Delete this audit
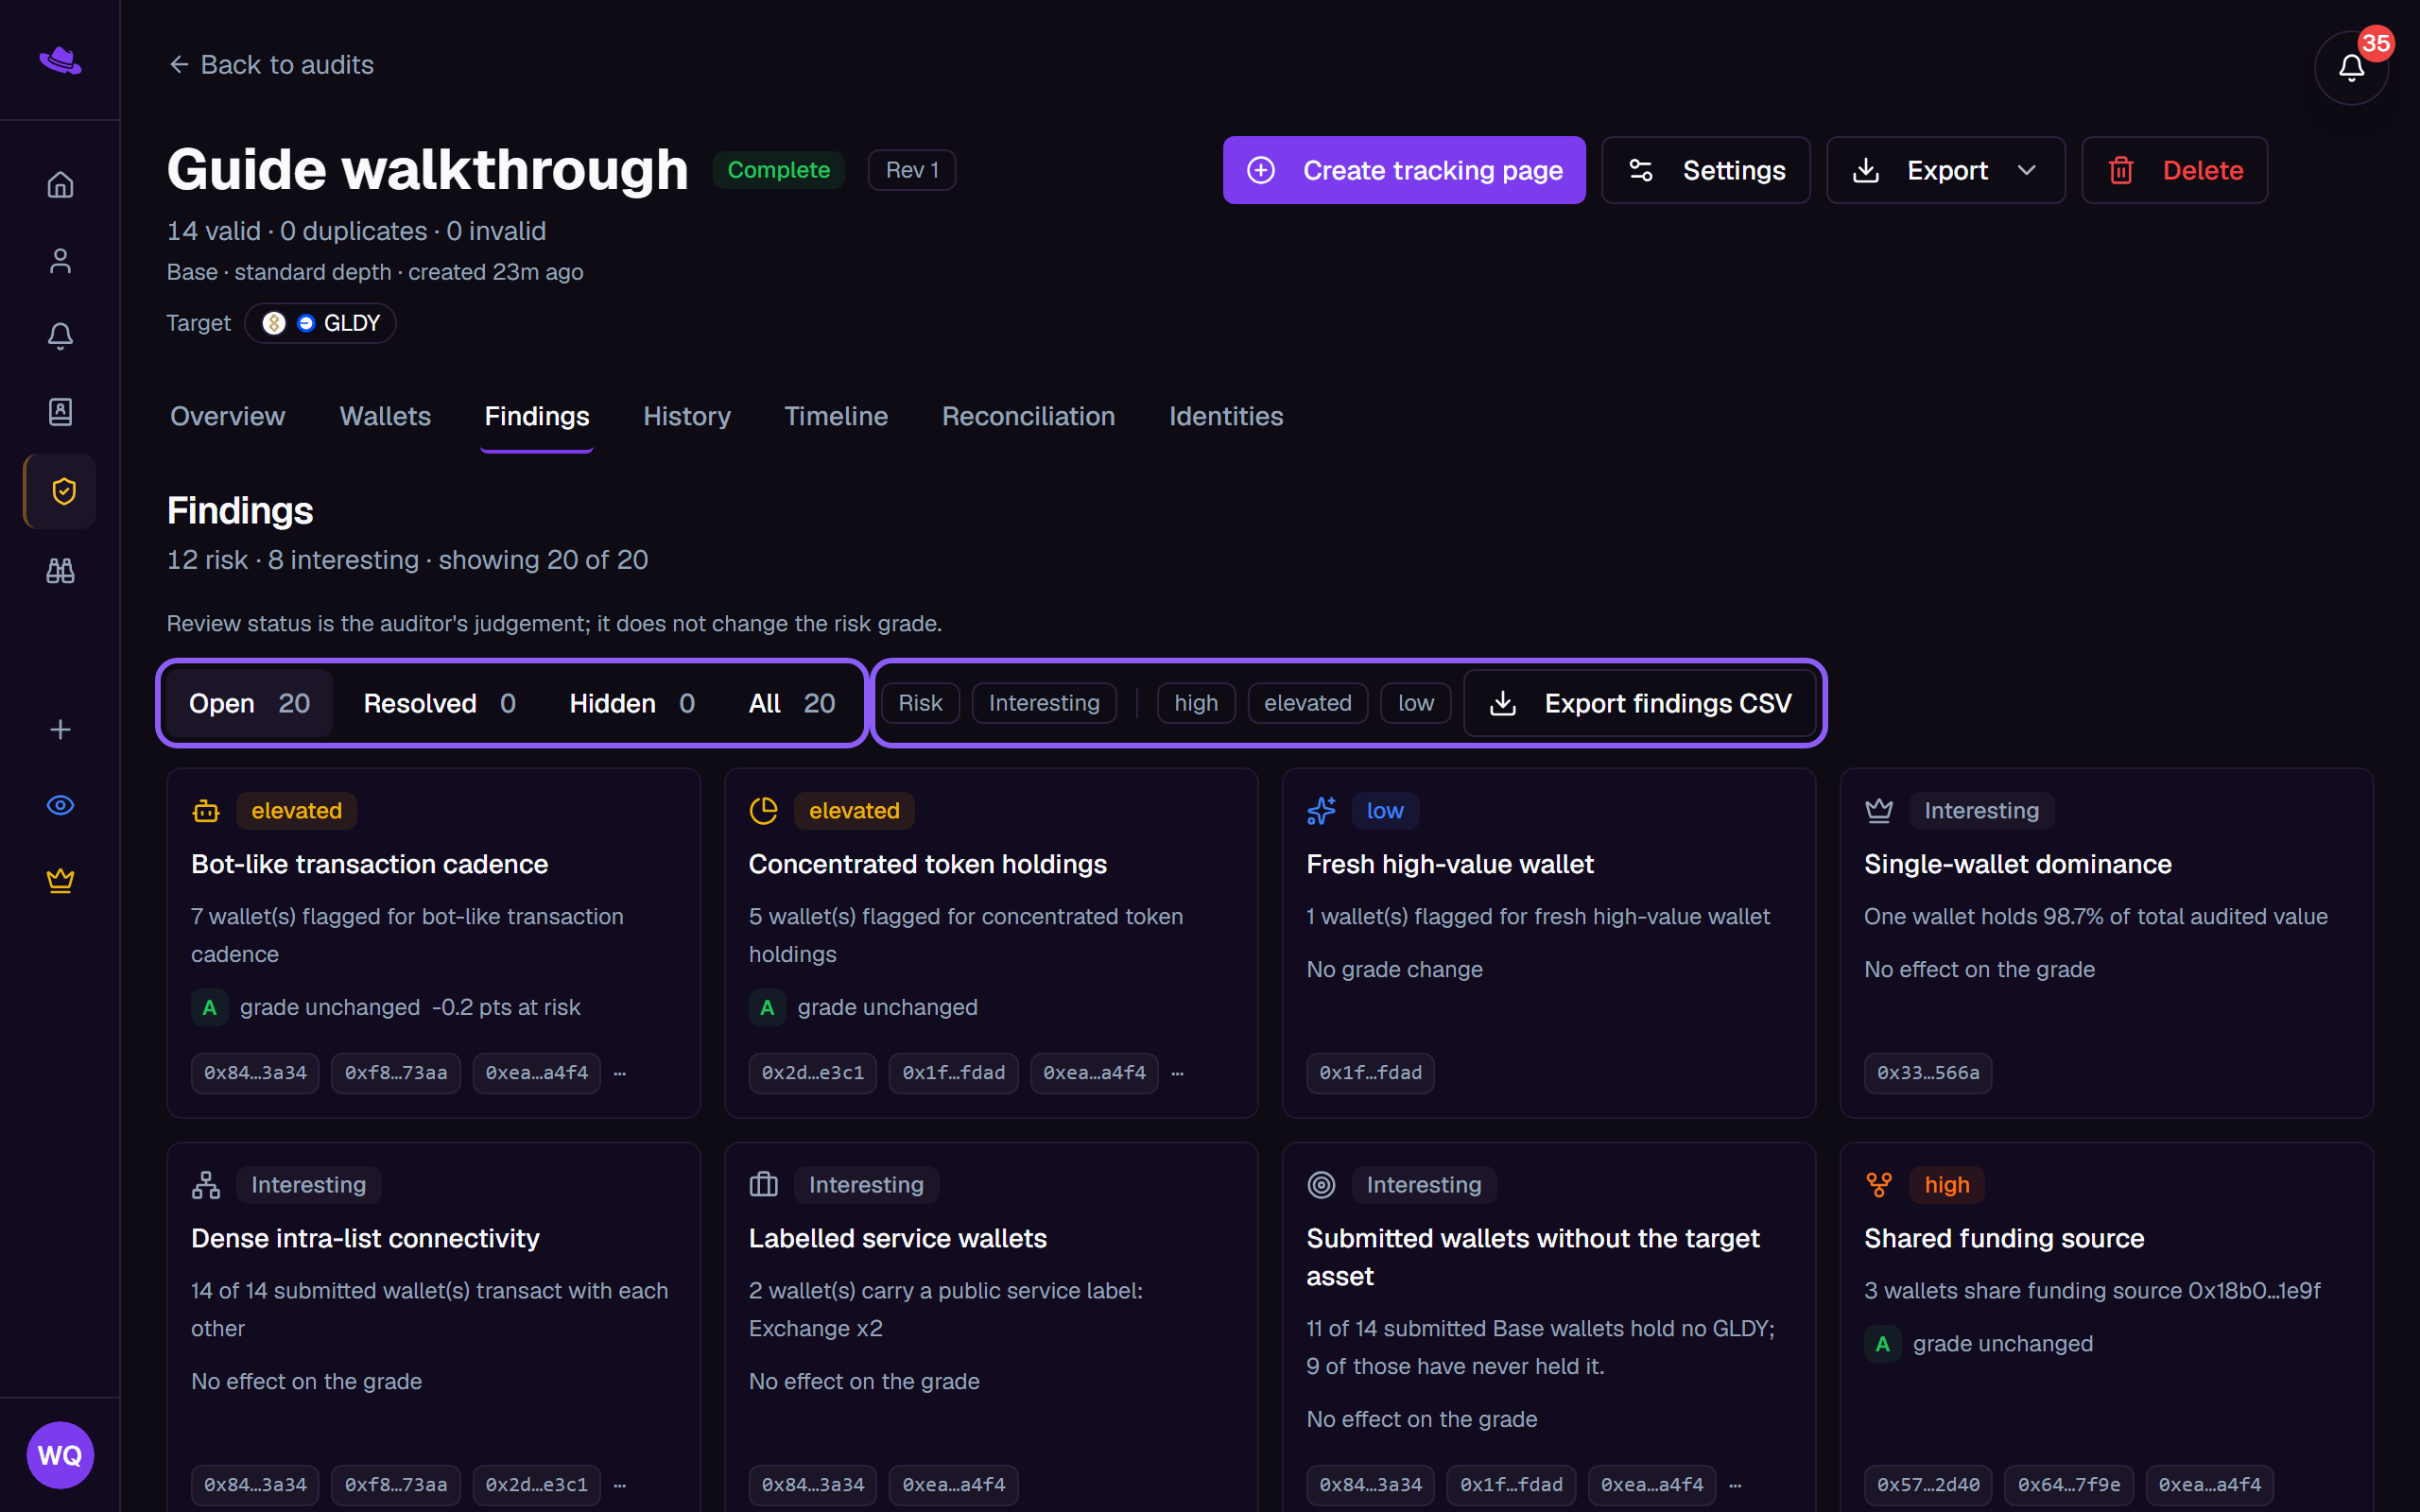 [2174, 170]
